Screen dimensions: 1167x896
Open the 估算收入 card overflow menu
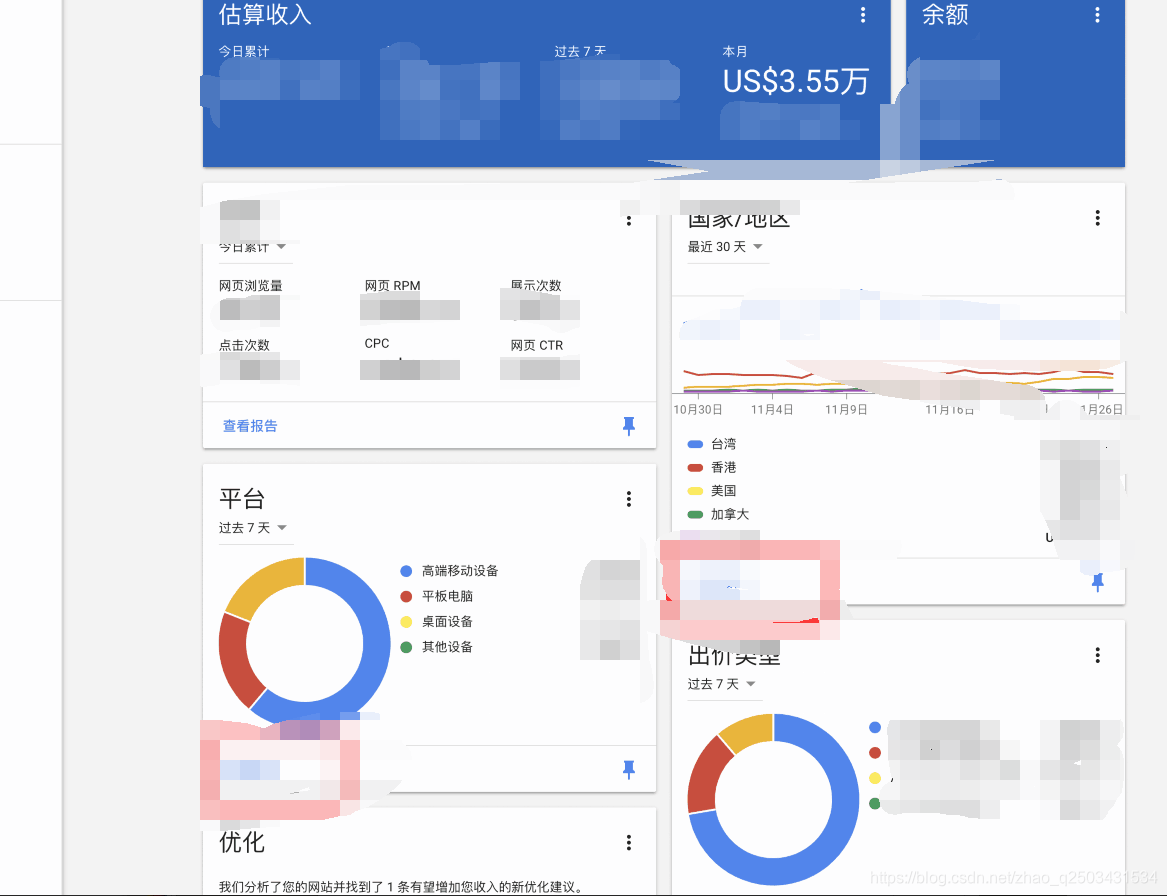click(862, 15)
